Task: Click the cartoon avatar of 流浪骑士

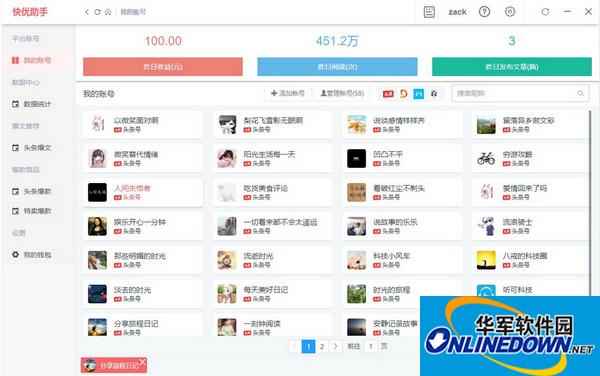Action: [486, 226]
